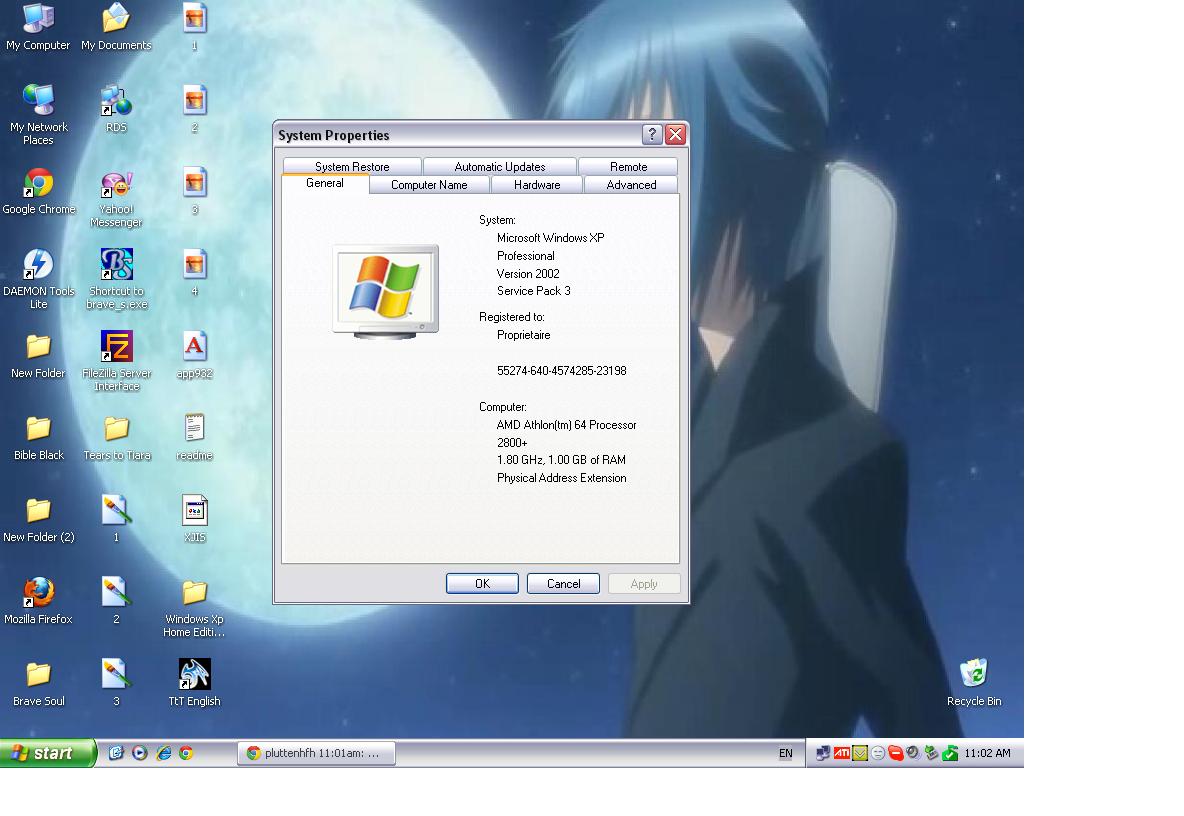The image size is (1184, 816).
Task: Select the orange document icon labeled 4
Action: click(194, 273)
